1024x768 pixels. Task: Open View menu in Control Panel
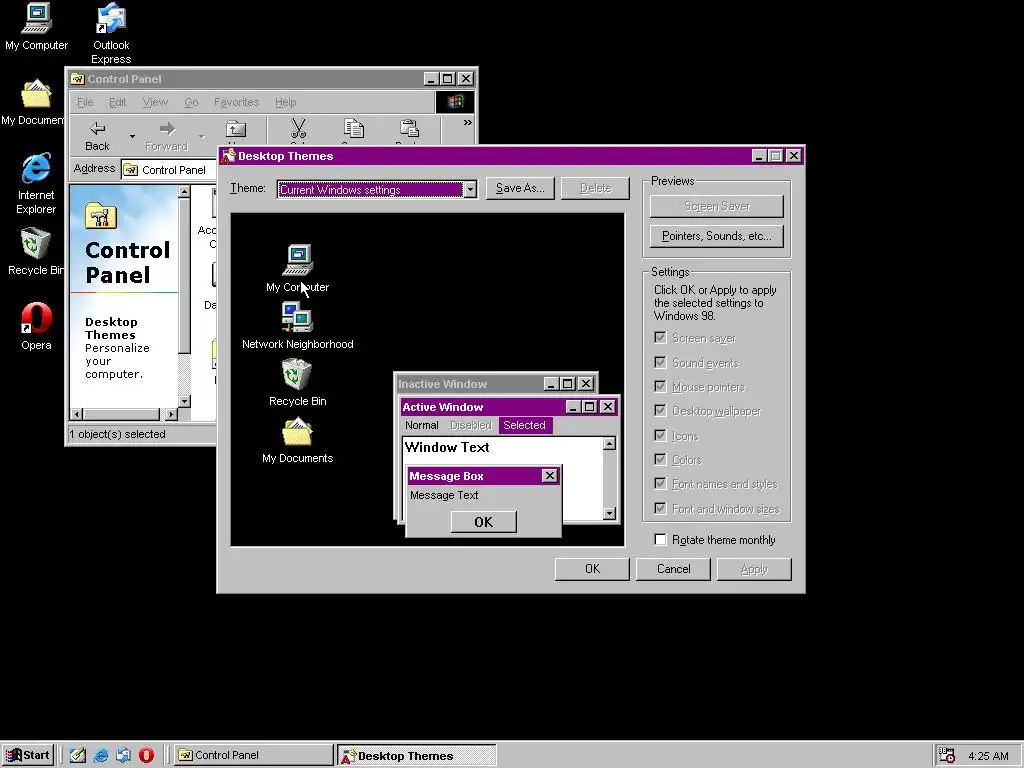pos(155,103)
